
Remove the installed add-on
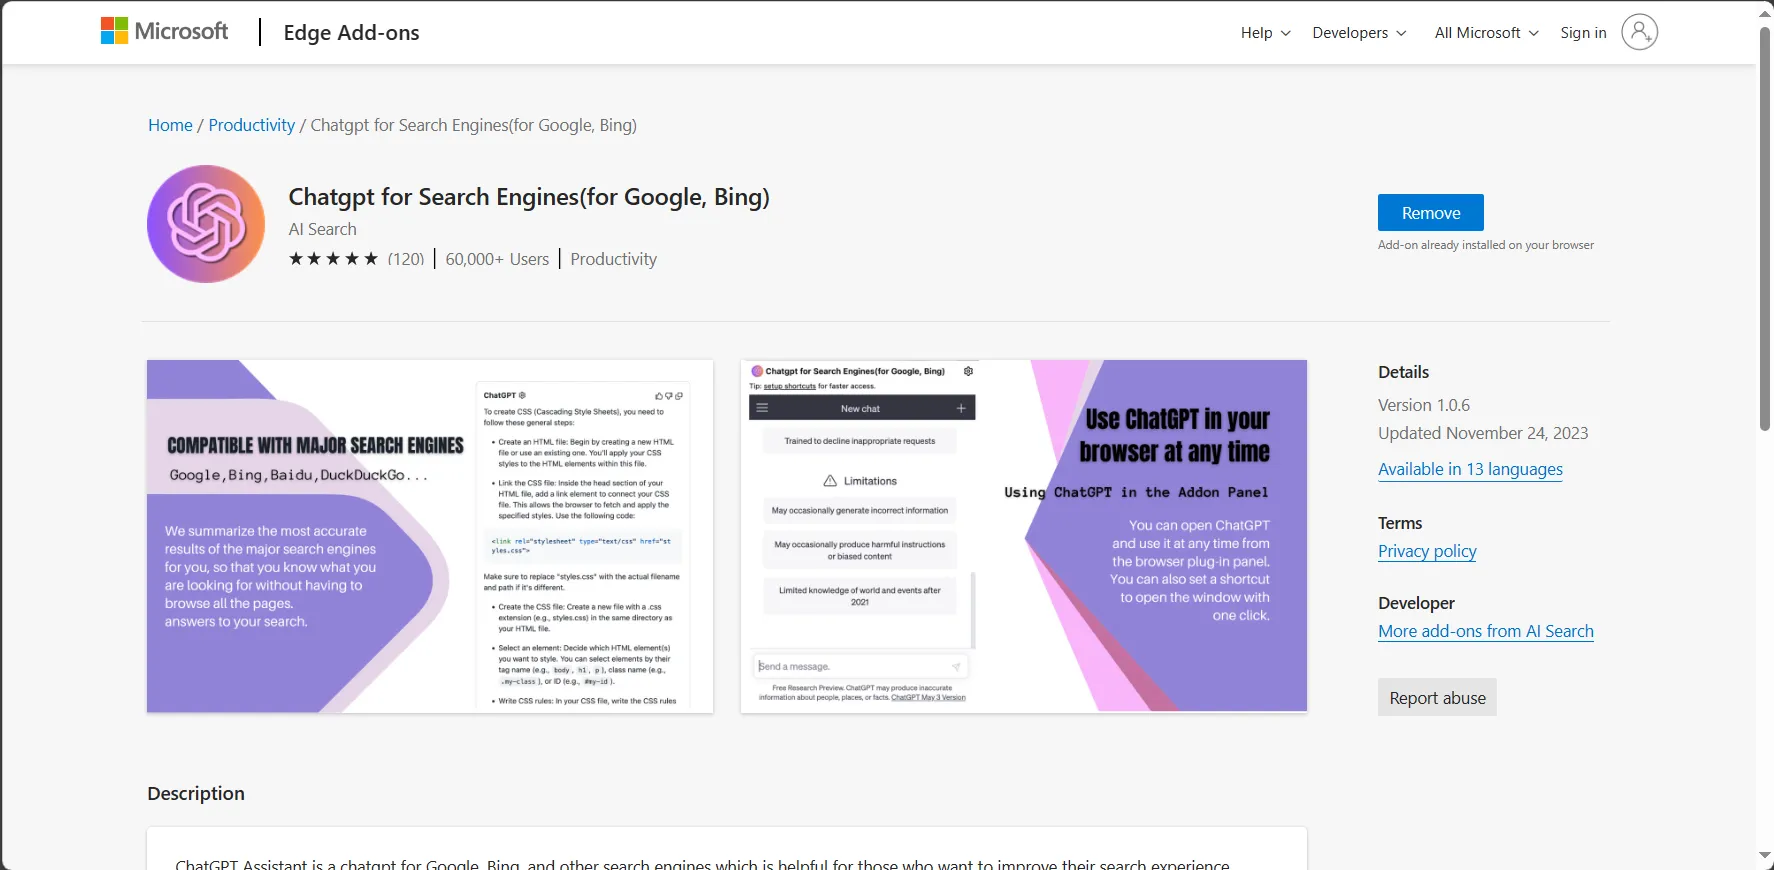1430,213
